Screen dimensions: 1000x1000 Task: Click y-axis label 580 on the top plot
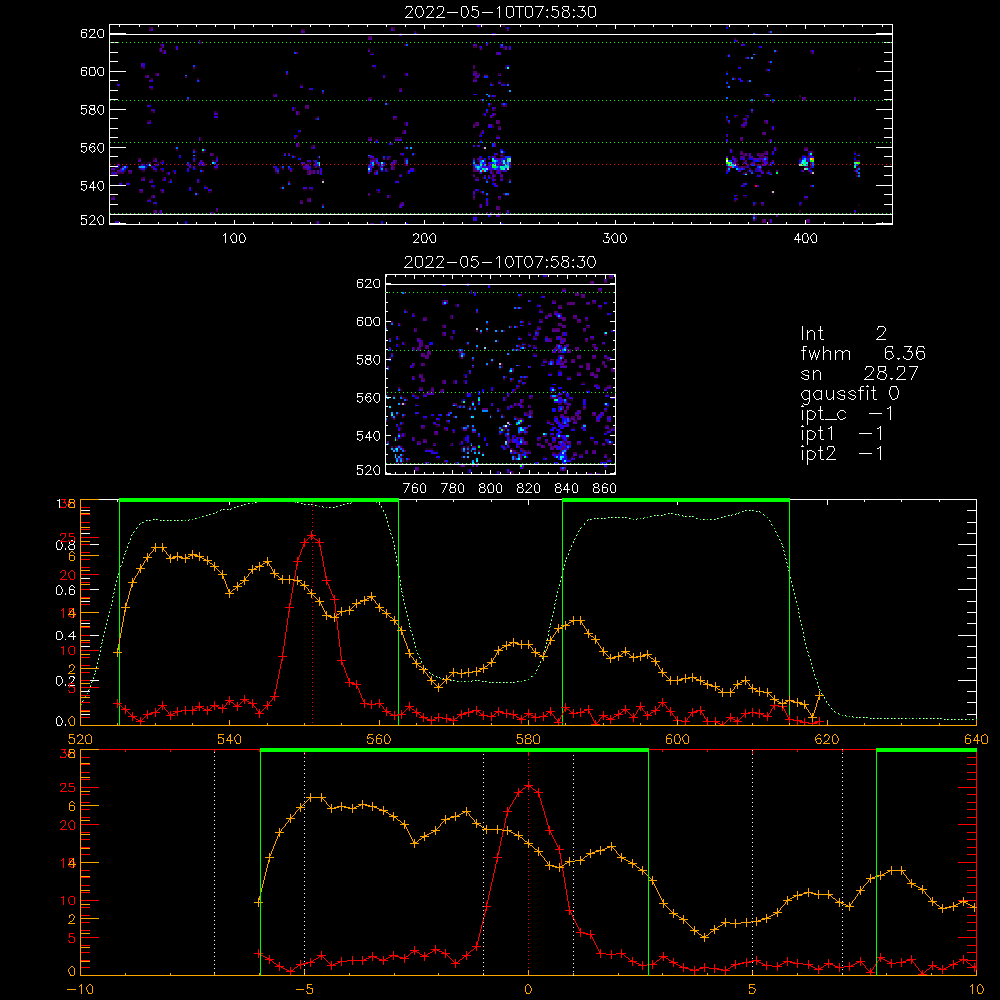pyautogui.click(x=92, y=110)
